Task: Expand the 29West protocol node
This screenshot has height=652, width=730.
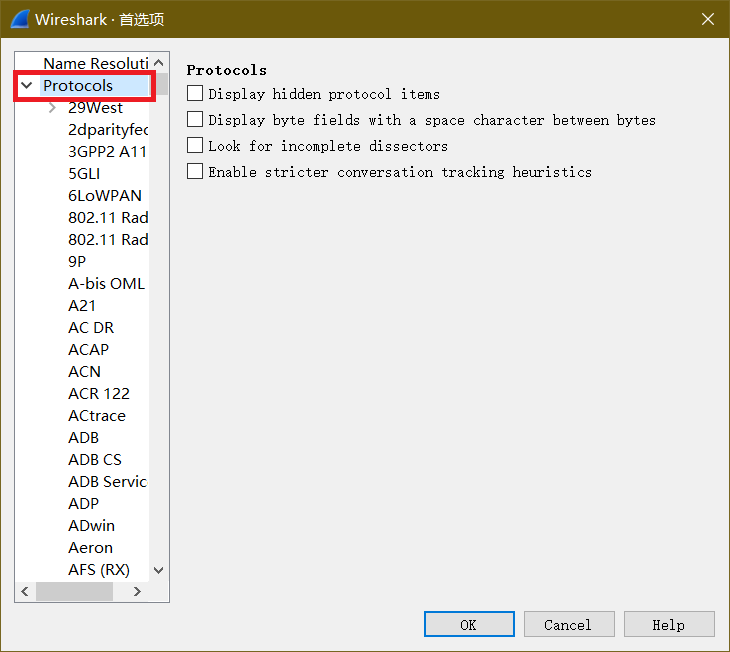Action: pos(52,108)
